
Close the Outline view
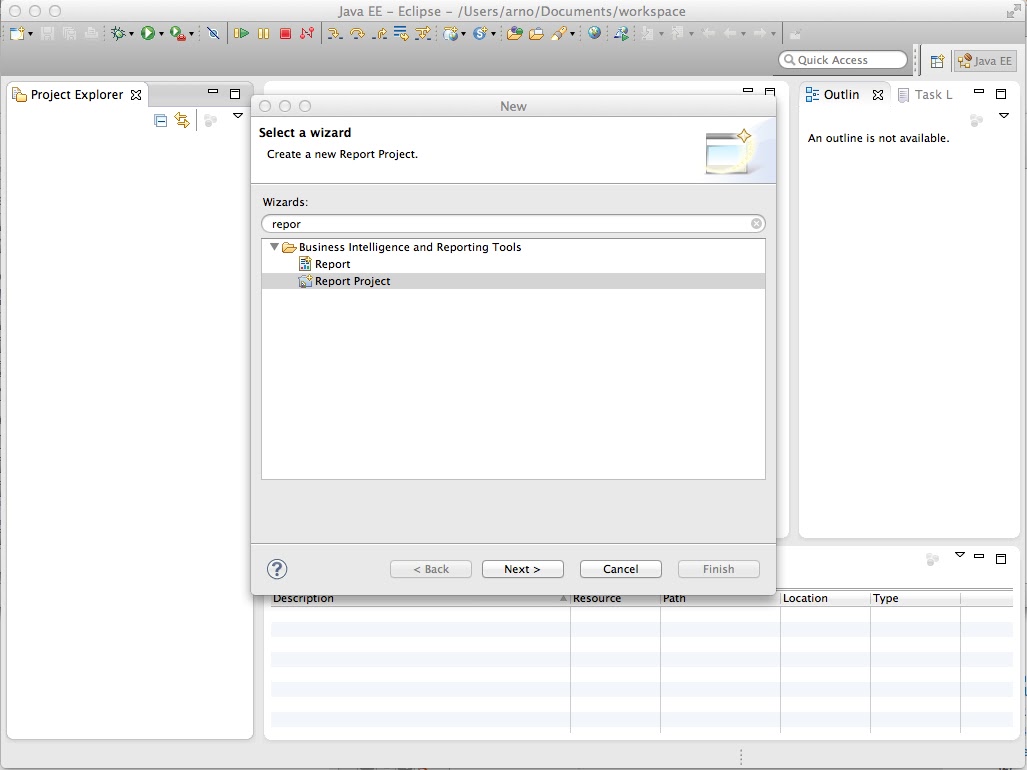tap(878, 95)
